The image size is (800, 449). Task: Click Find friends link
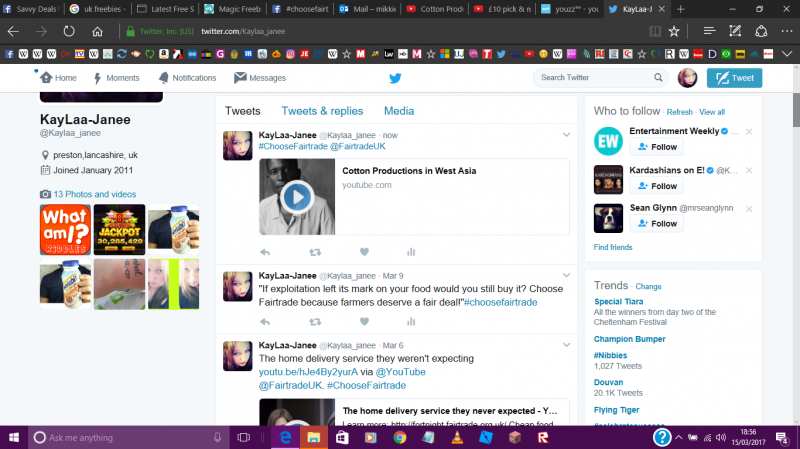[x=613, y=247]
